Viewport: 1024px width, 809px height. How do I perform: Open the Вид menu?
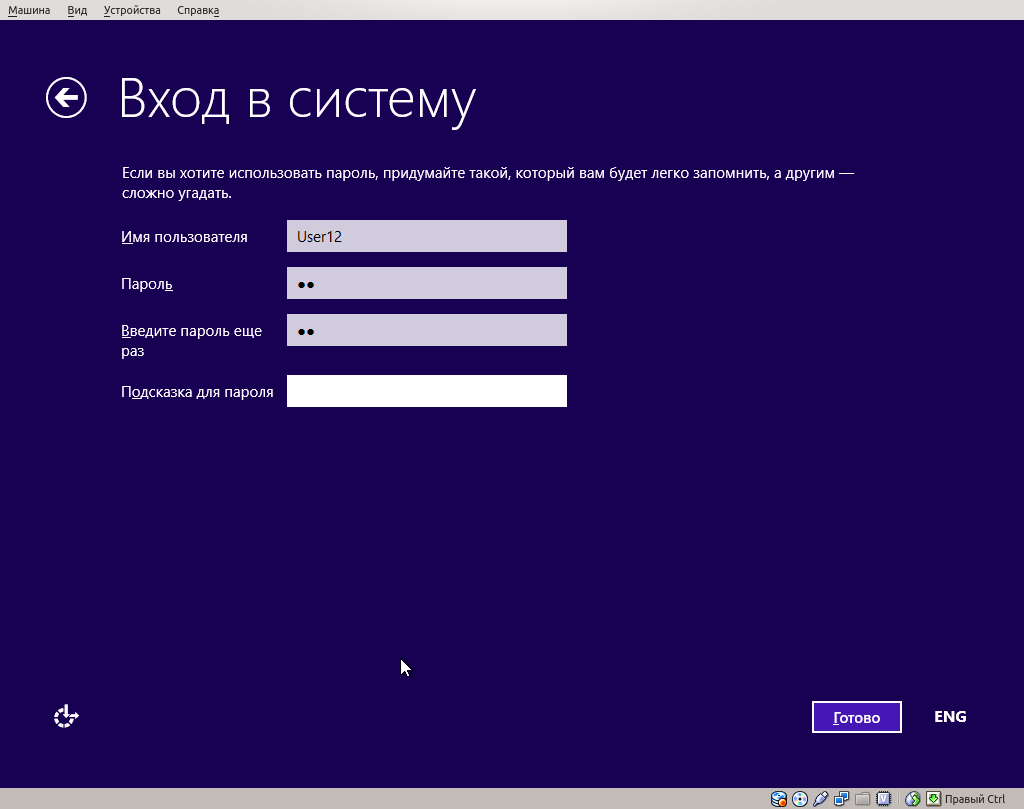[x=76, y=9]
